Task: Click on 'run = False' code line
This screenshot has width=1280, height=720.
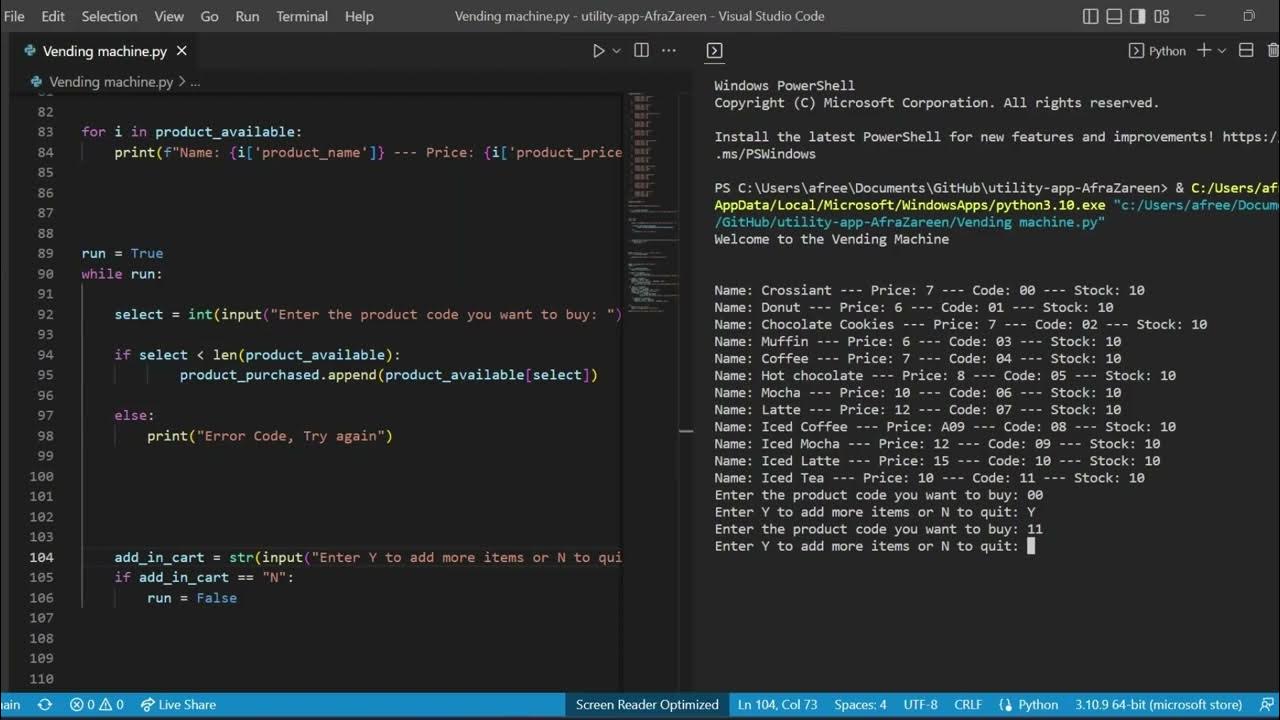Action: tap(192, 598)
